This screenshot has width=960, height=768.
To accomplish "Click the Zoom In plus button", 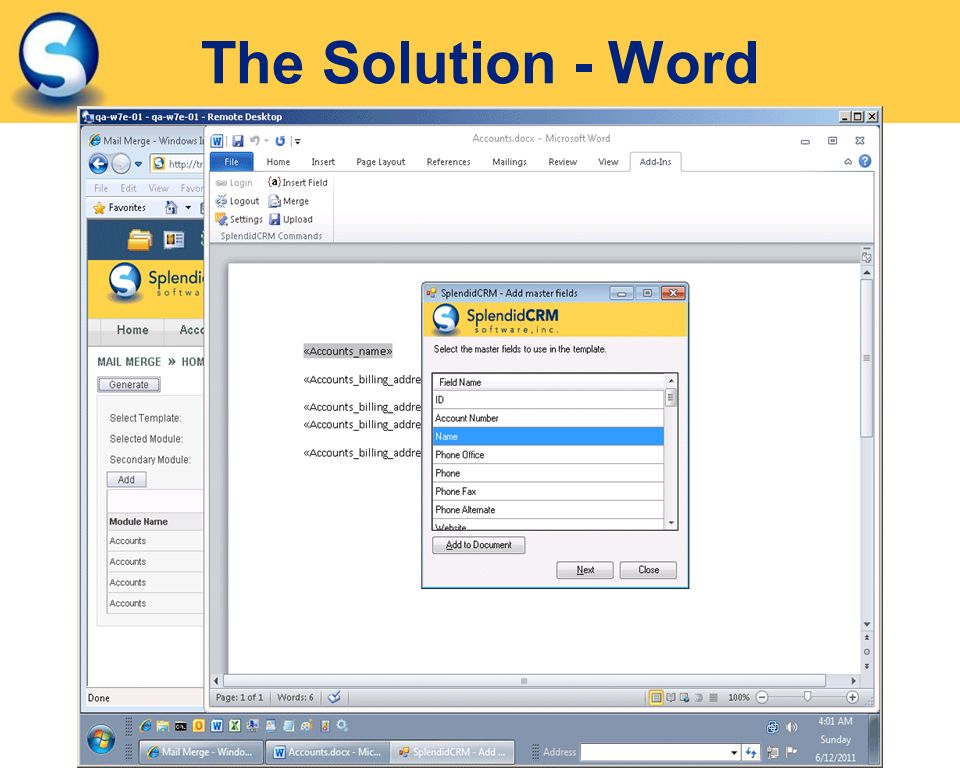I will click(x=852, y=697).
